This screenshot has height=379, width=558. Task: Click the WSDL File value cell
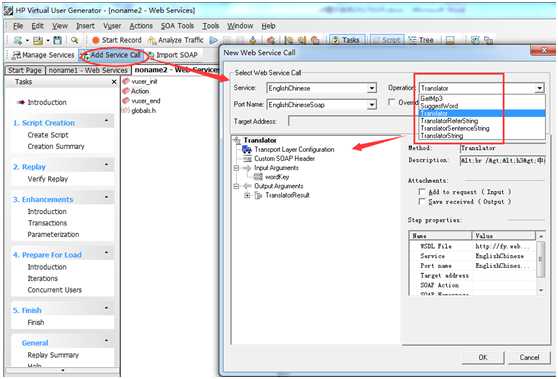[x=504, y=246]
